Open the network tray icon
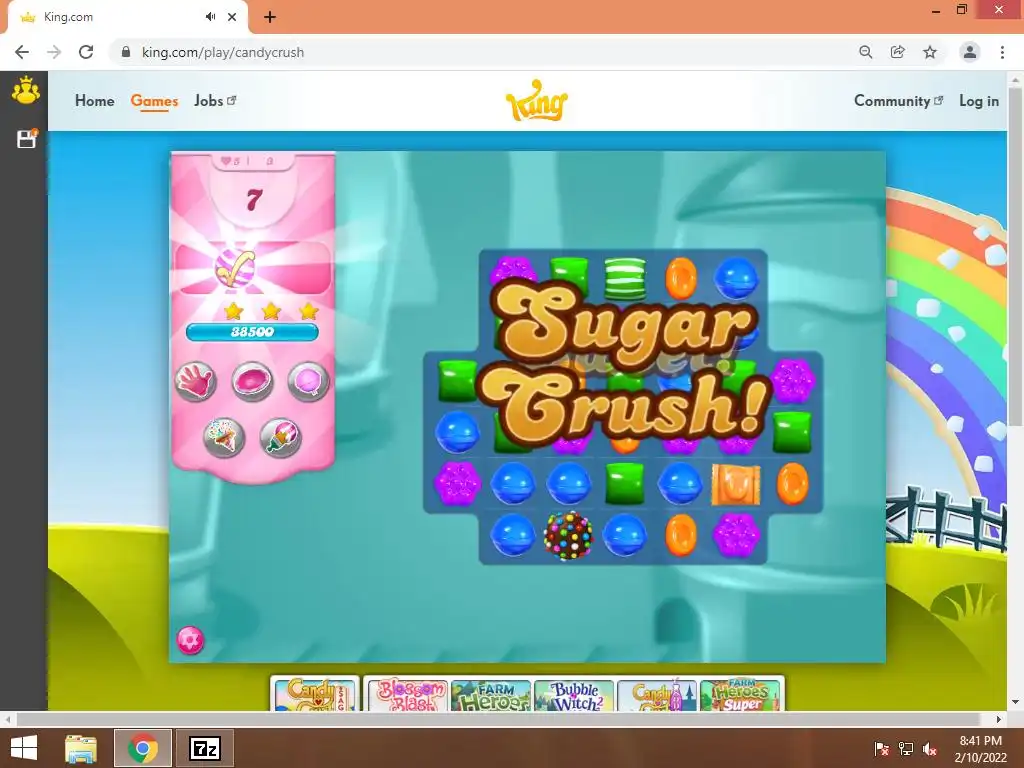This screenshot has height=768, width=1024. 906,749
